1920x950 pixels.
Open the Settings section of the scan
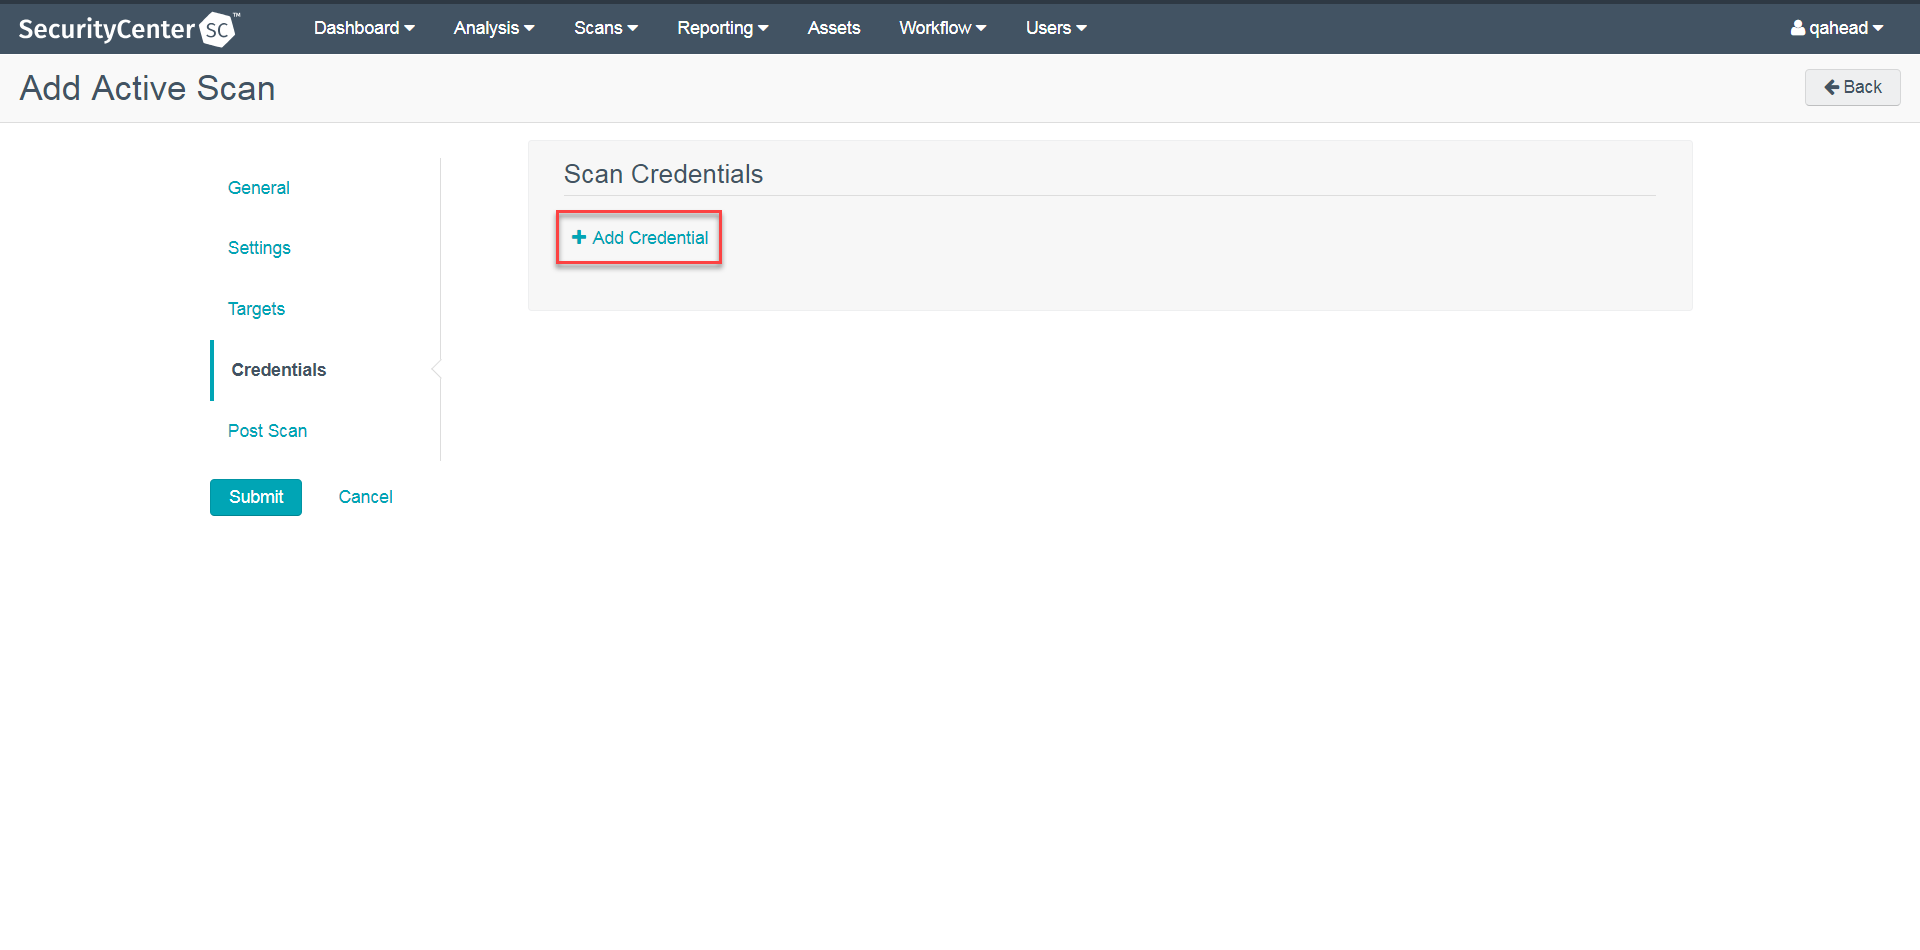pyautogui.click(x=259, y=248)
